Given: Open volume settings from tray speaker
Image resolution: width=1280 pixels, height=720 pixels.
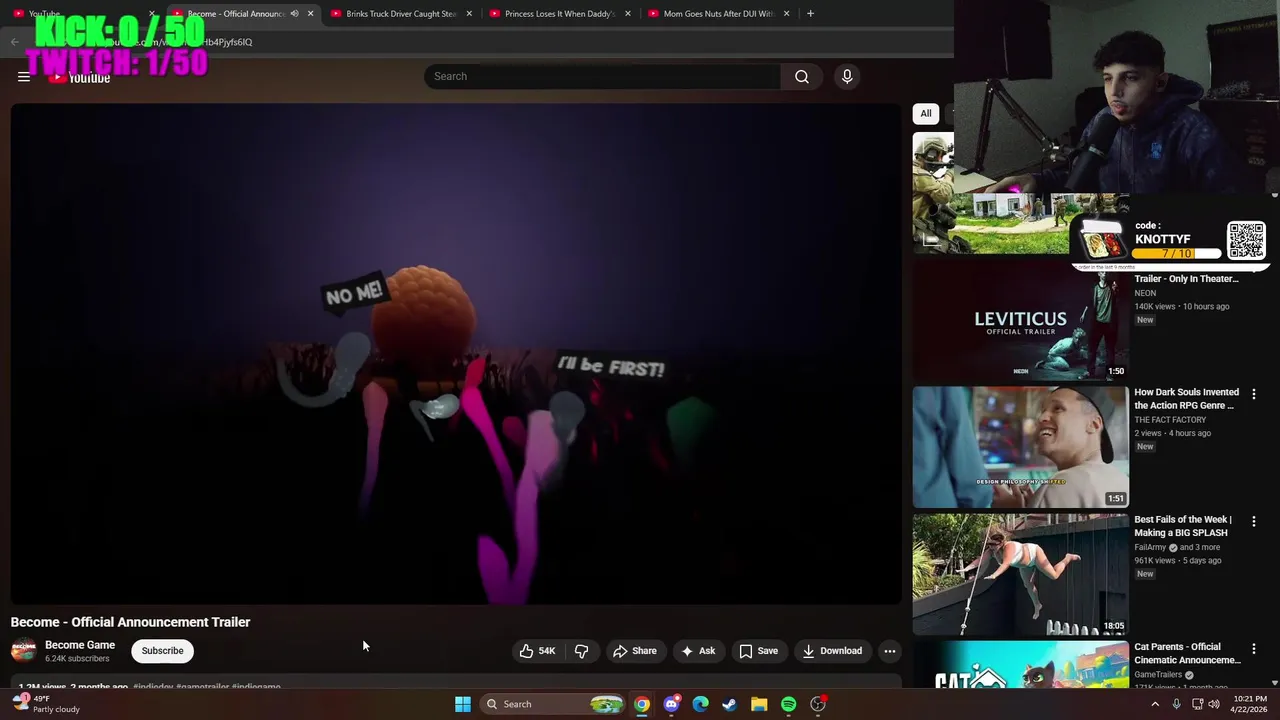Looking at the screenshot, I should pos(1214,704).
